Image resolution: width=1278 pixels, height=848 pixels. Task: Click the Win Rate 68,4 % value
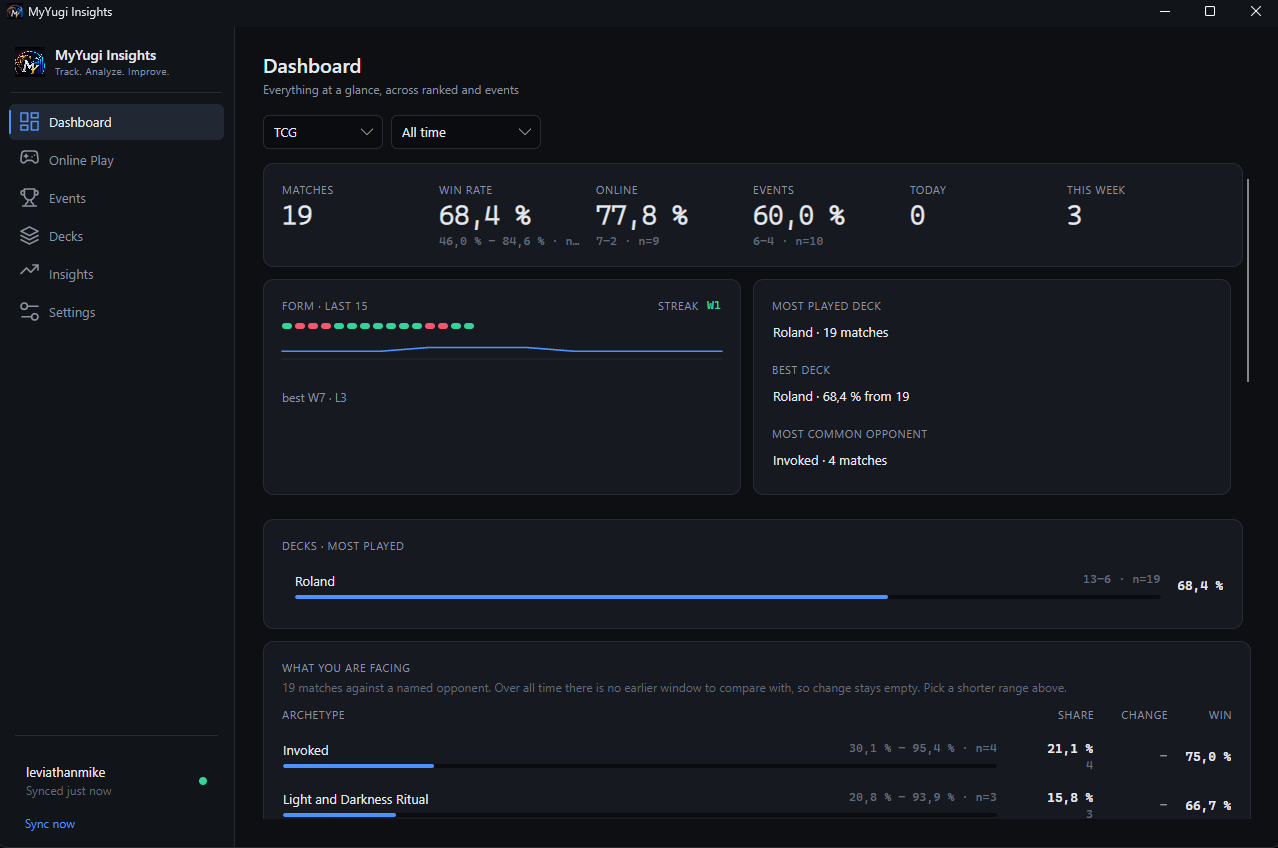(485, 215)
